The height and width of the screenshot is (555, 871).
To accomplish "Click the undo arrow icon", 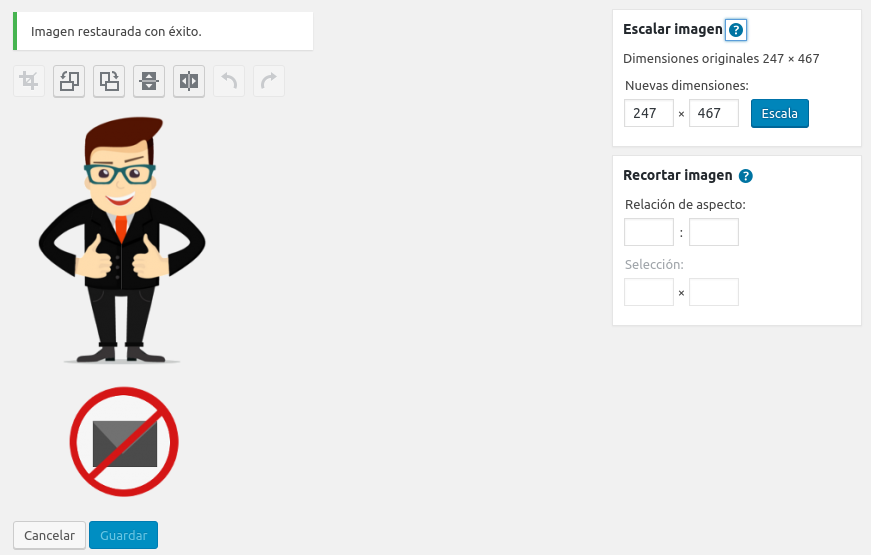I will pyautogui.click(x=229, y=81).
